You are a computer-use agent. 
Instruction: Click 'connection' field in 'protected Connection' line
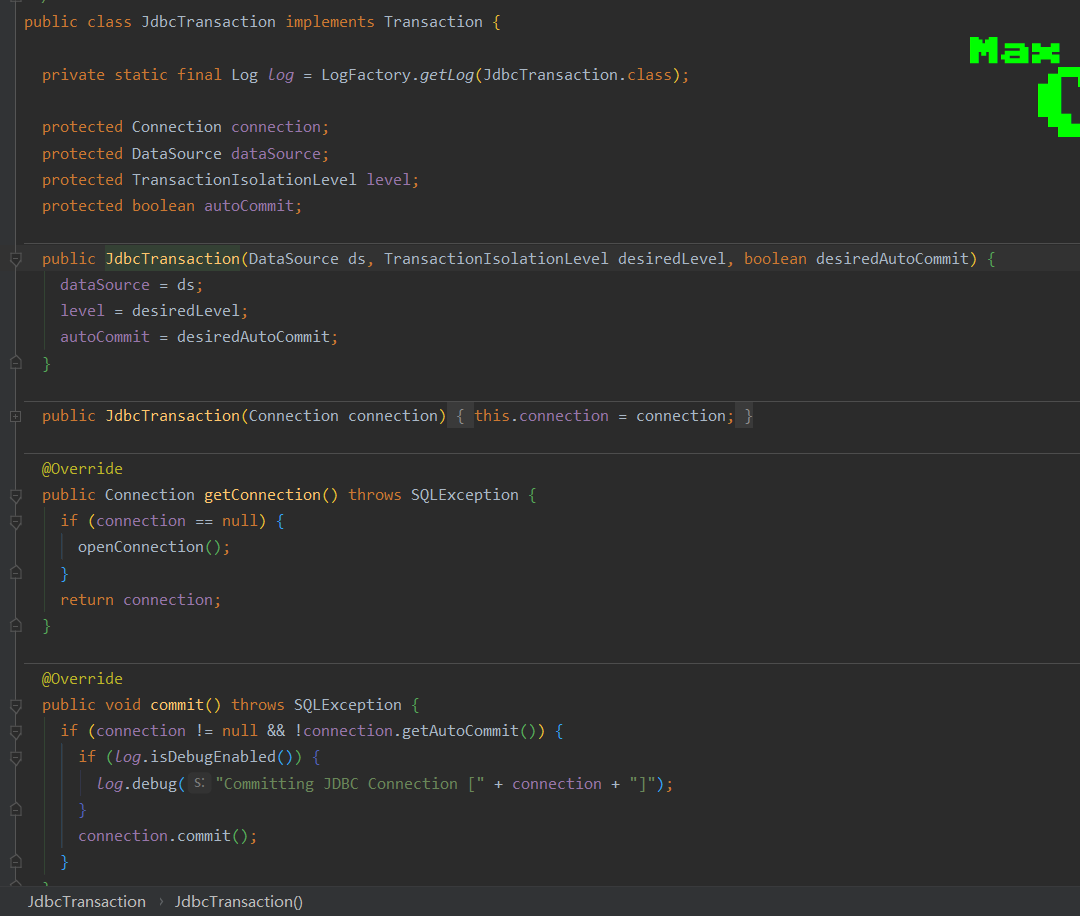point(276,127)
